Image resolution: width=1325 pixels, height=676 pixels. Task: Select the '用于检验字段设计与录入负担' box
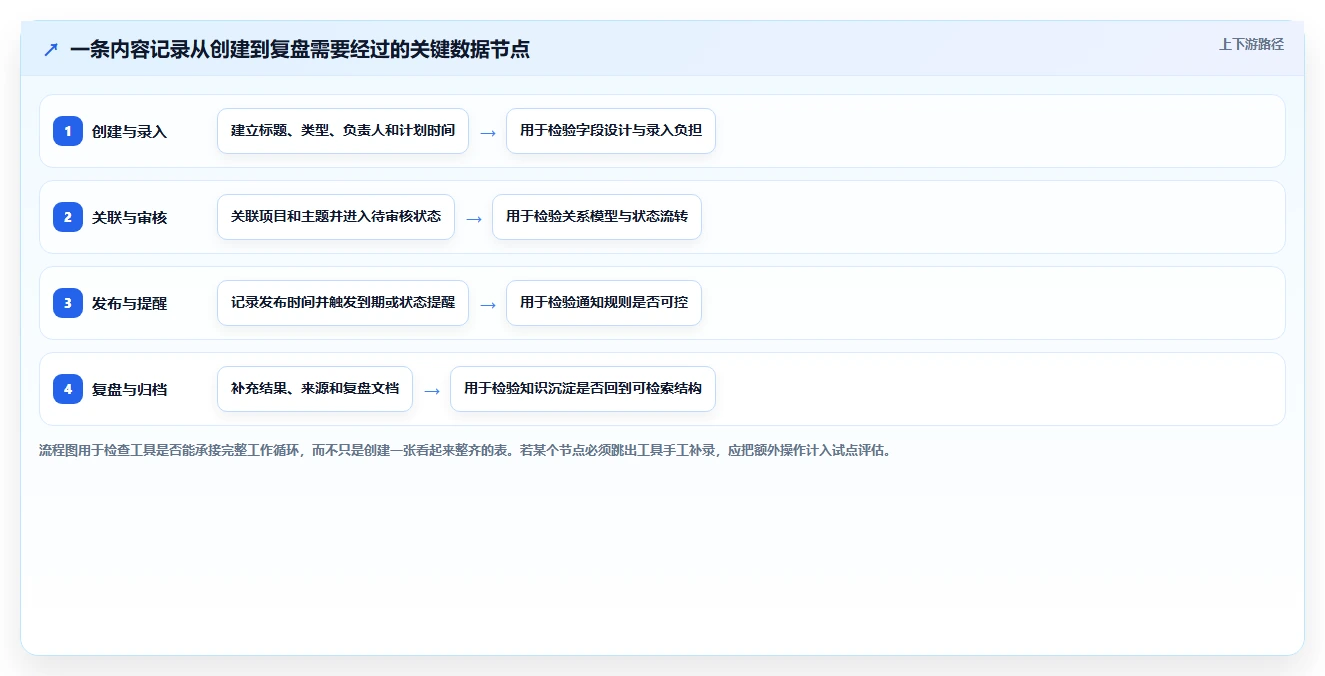[611, 131]
